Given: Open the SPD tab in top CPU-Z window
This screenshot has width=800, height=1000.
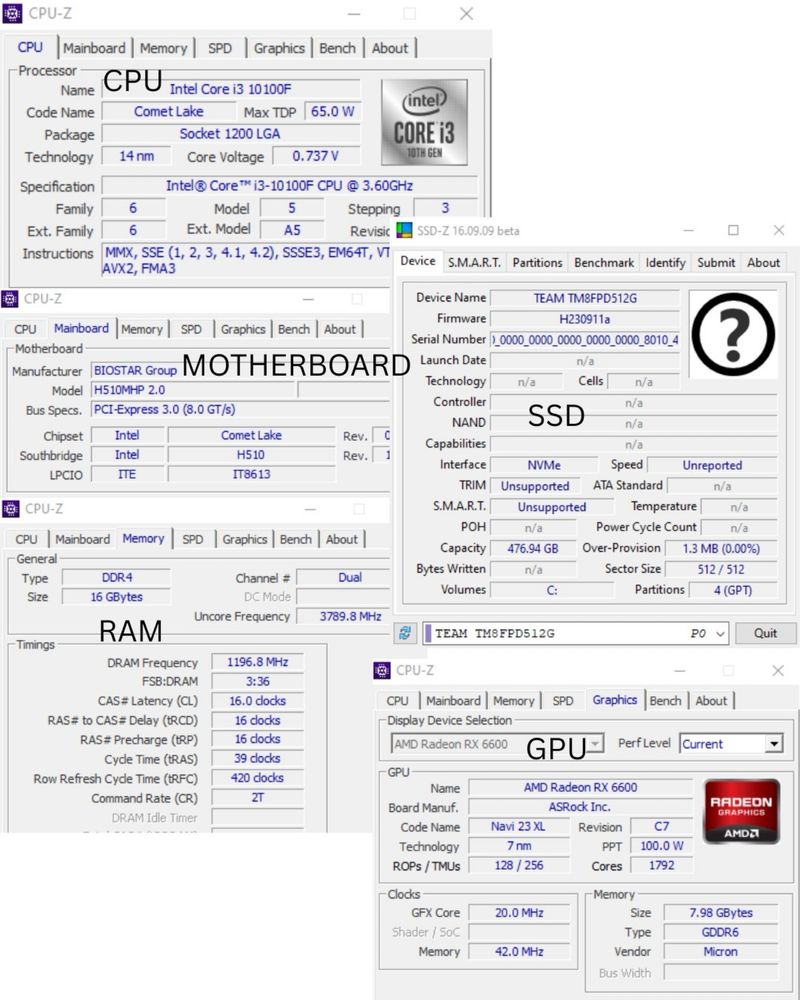Looking at the screenshot, I should pyautogui.click(x=220, y=48).
